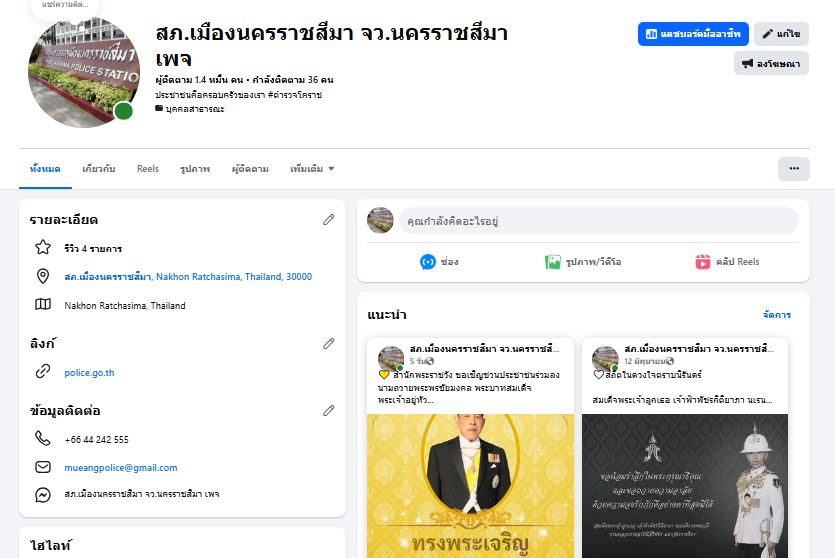835x558 pixels.
Task: Open the featured post dated 12 มิถุนายน
Action: pos(645,361)
